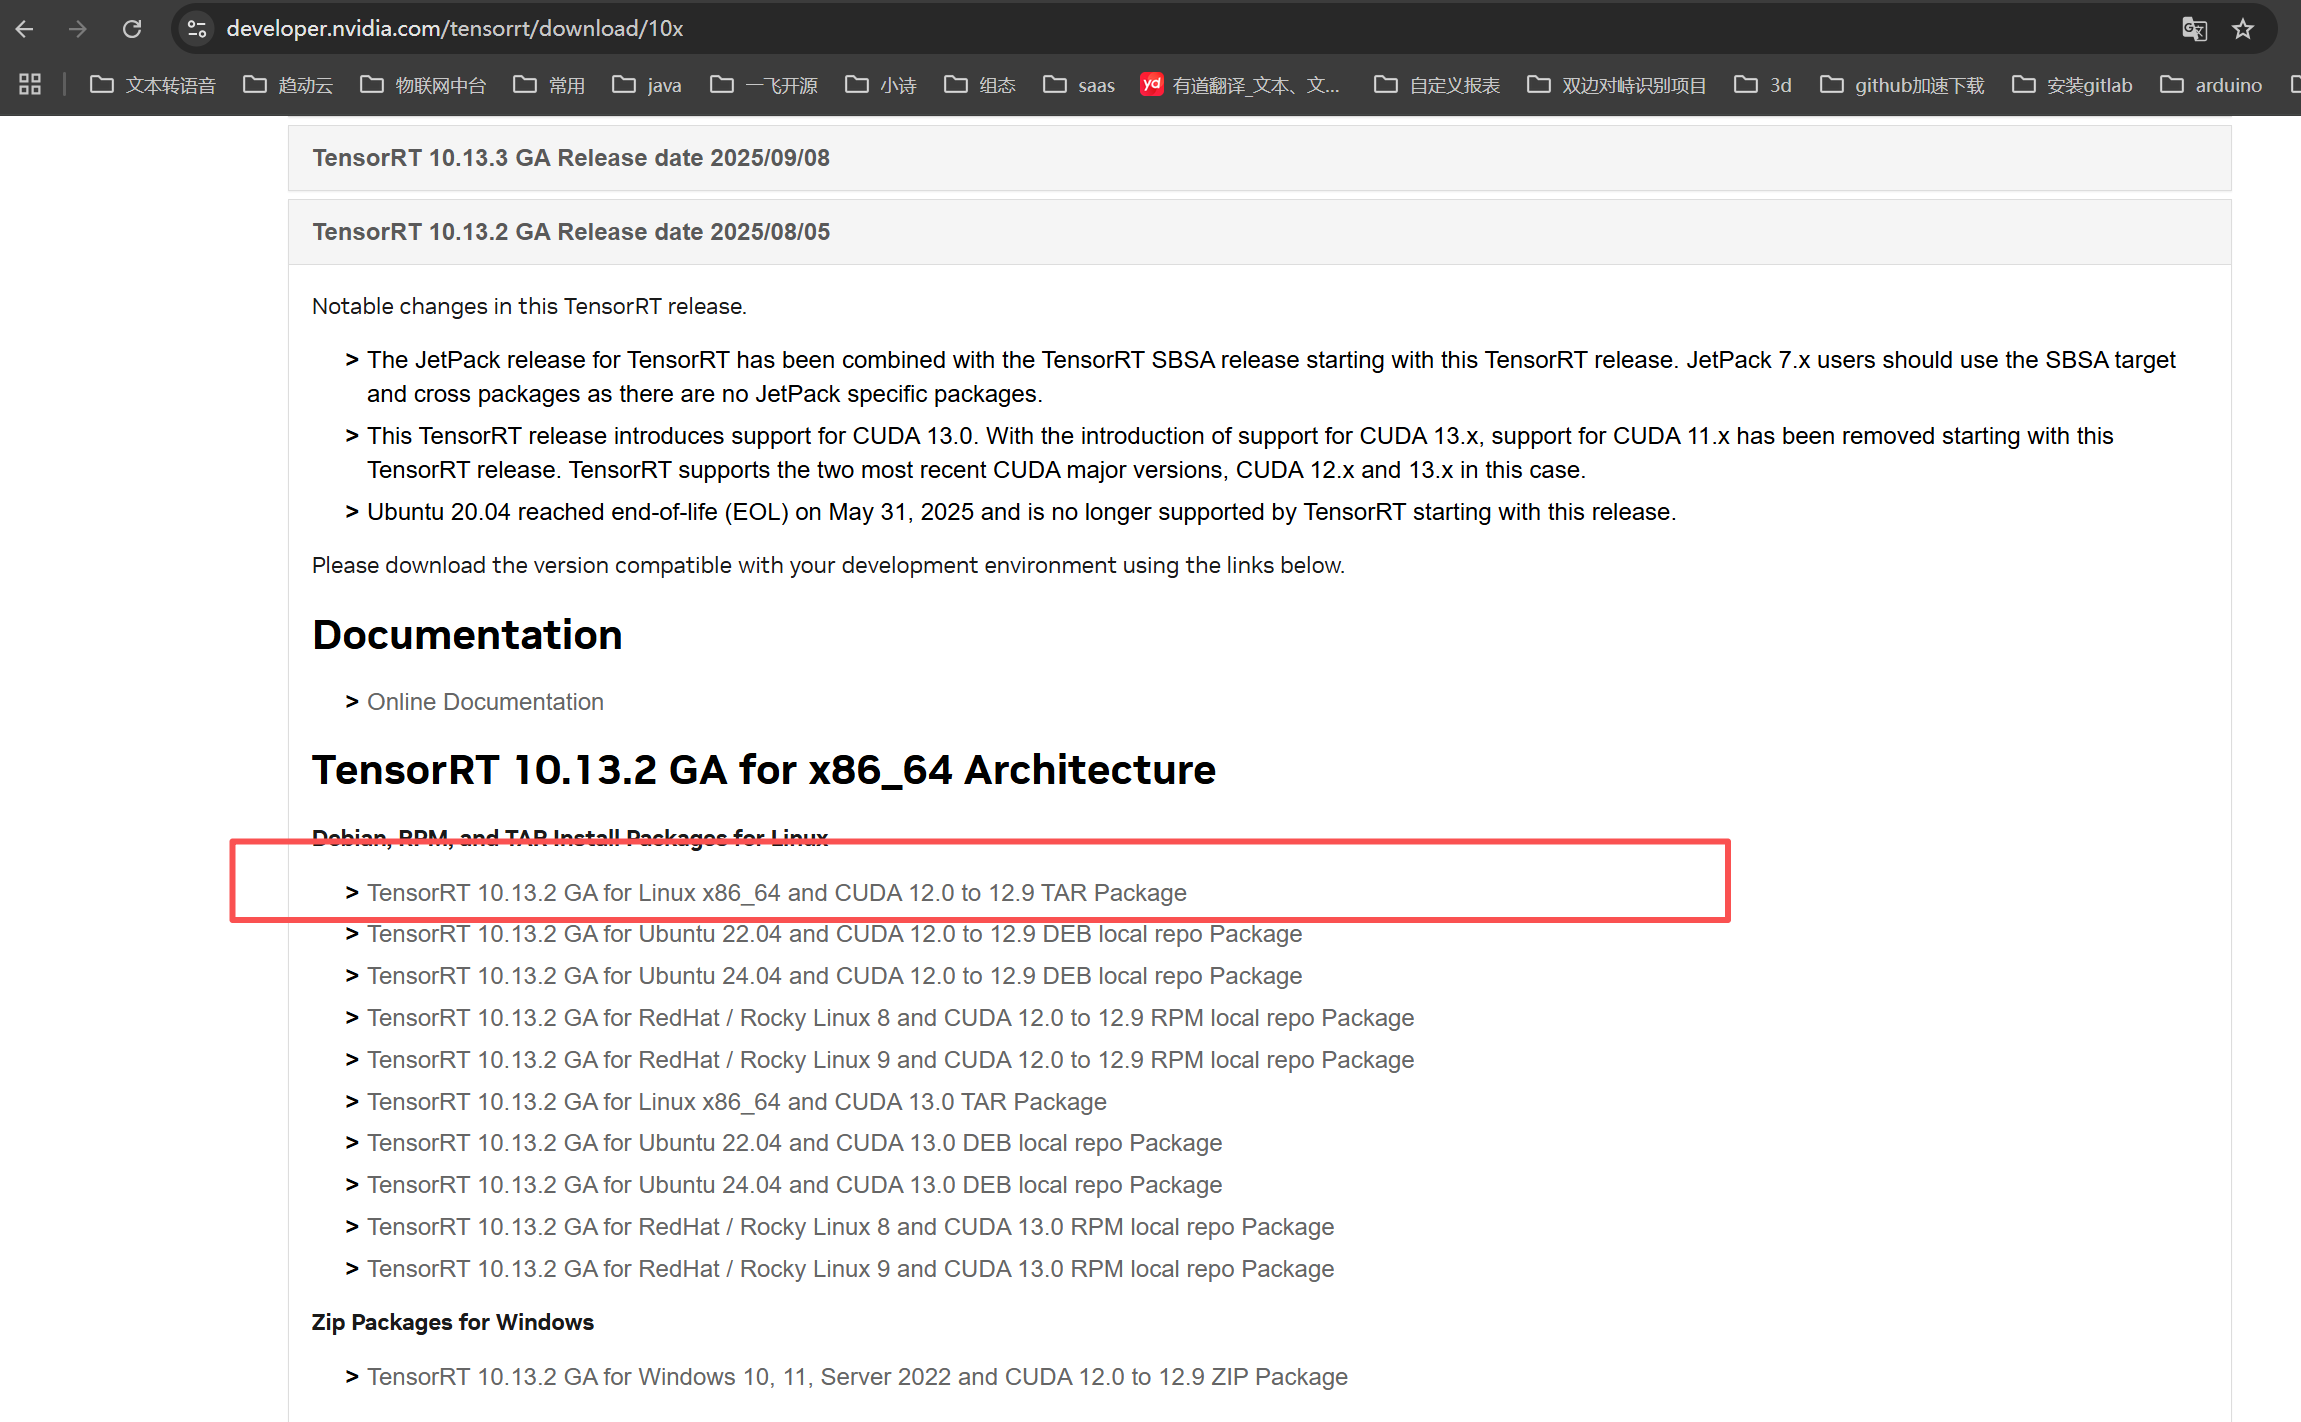Bookmark this page with the star icon

pos(2243,29)
